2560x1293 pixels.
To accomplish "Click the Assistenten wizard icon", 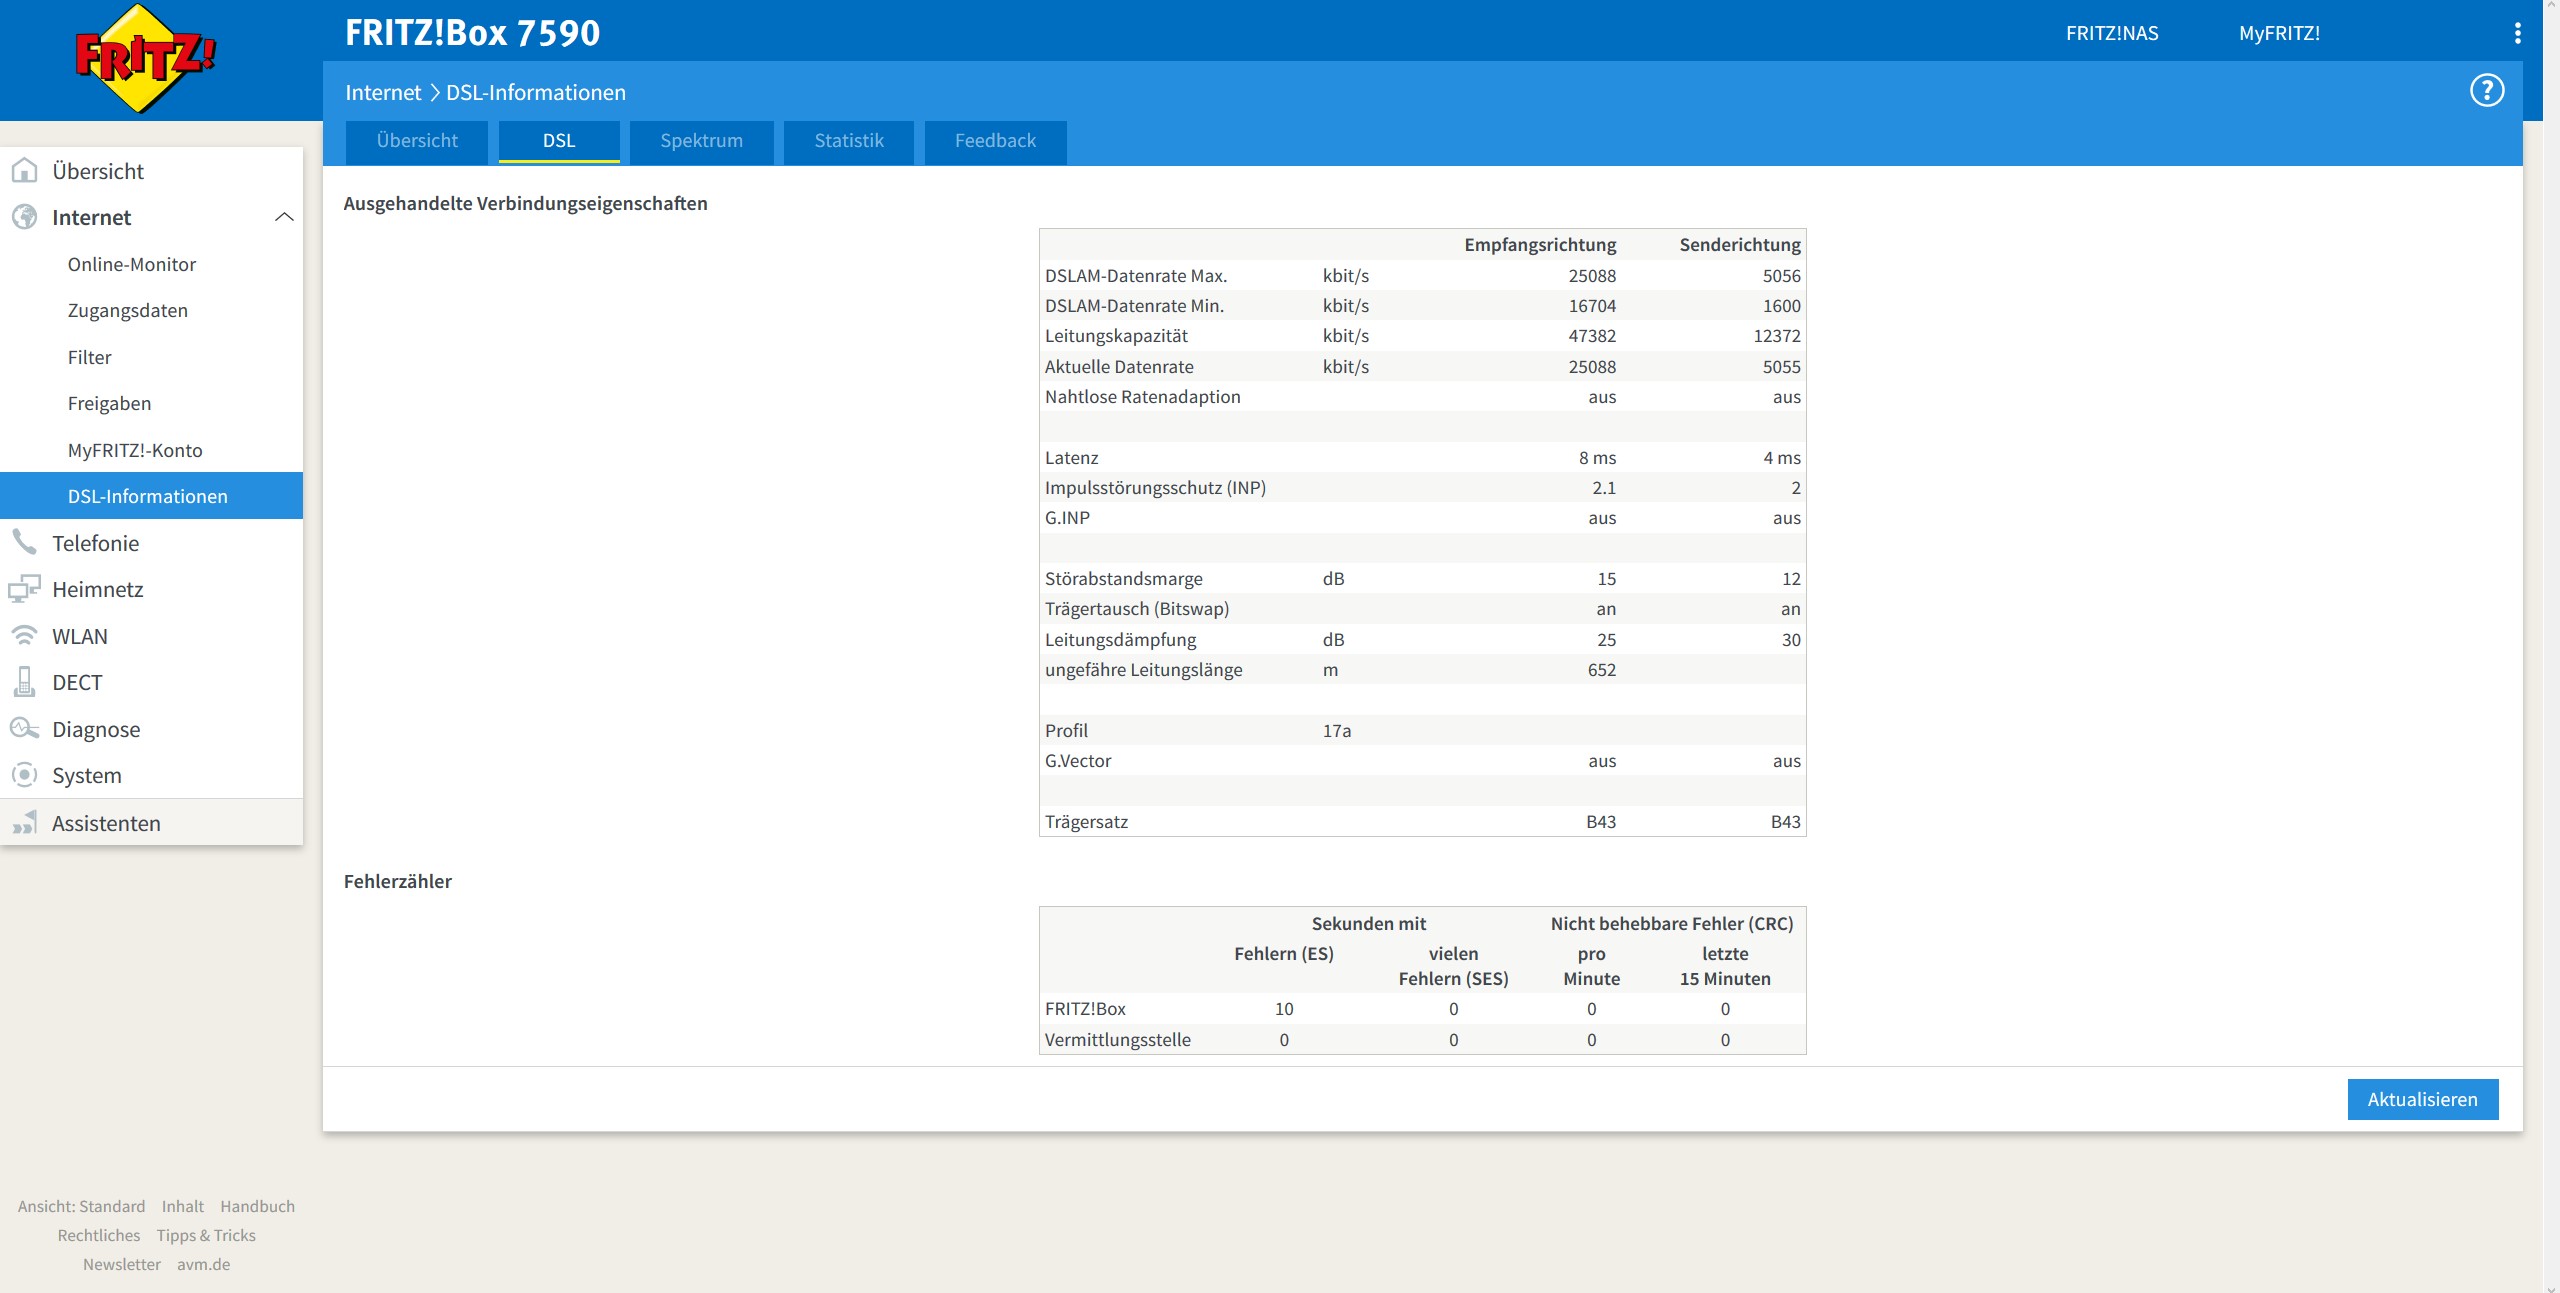I will pyautogui.click(x=24, y=823).
